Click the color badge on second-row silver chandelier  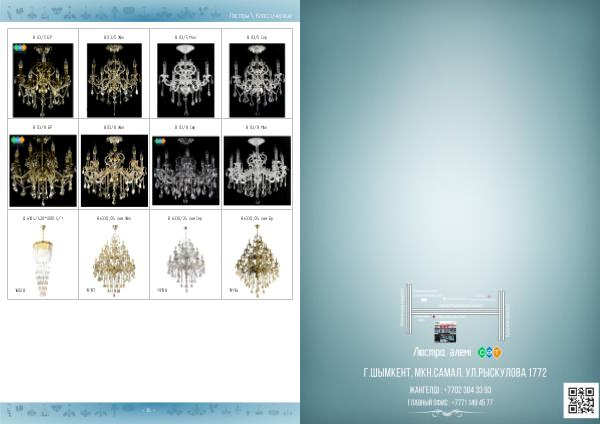pos(159,144)
